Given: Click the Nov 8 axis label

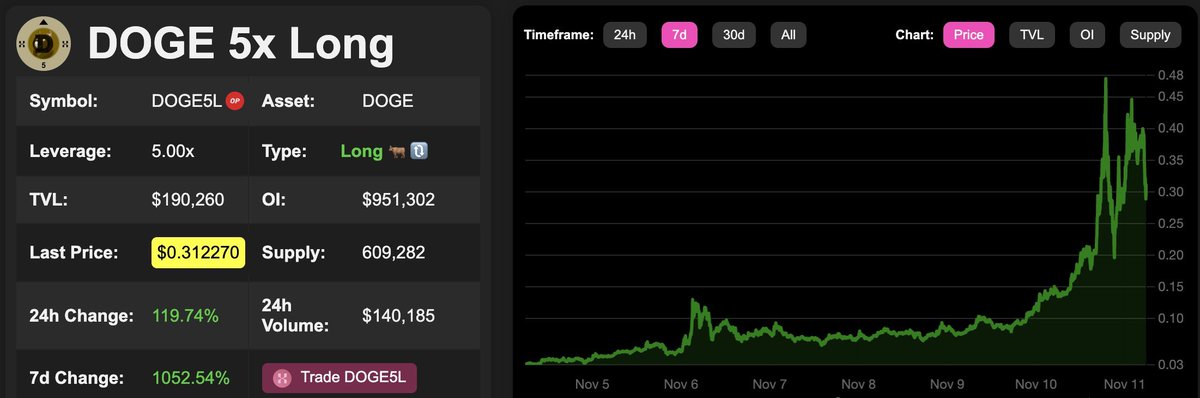Looking at the screenshot, I should pyautogui.click(x=859, y=384).
